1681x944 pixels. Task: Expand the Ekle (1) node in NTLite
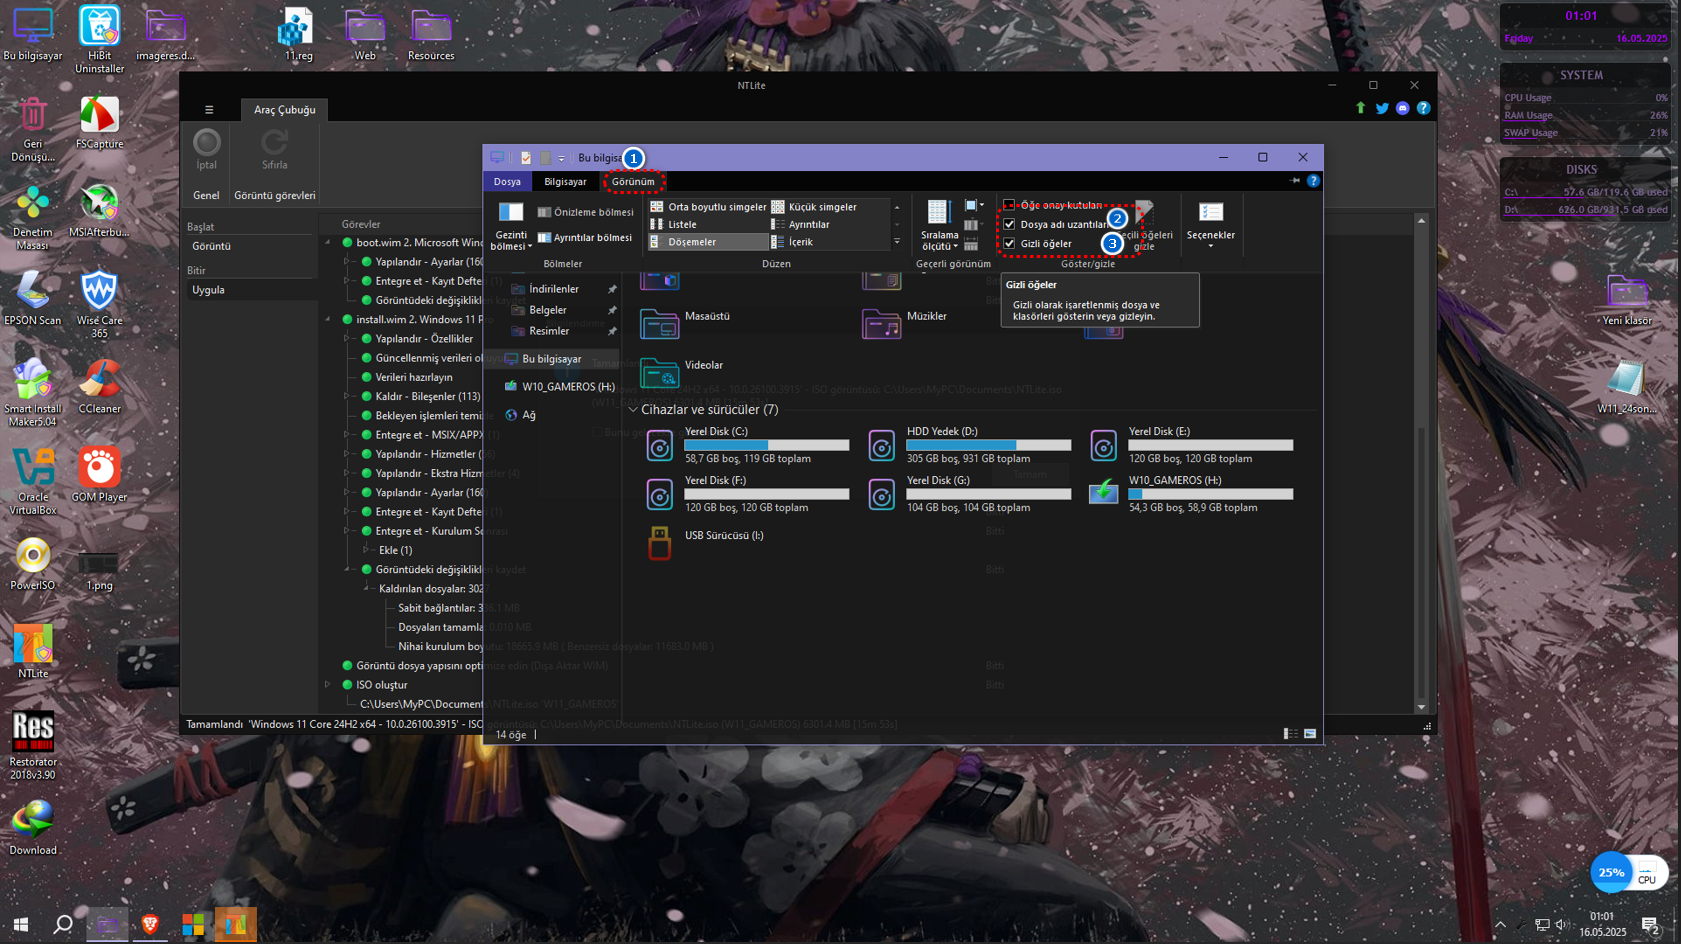pos(366,550)
